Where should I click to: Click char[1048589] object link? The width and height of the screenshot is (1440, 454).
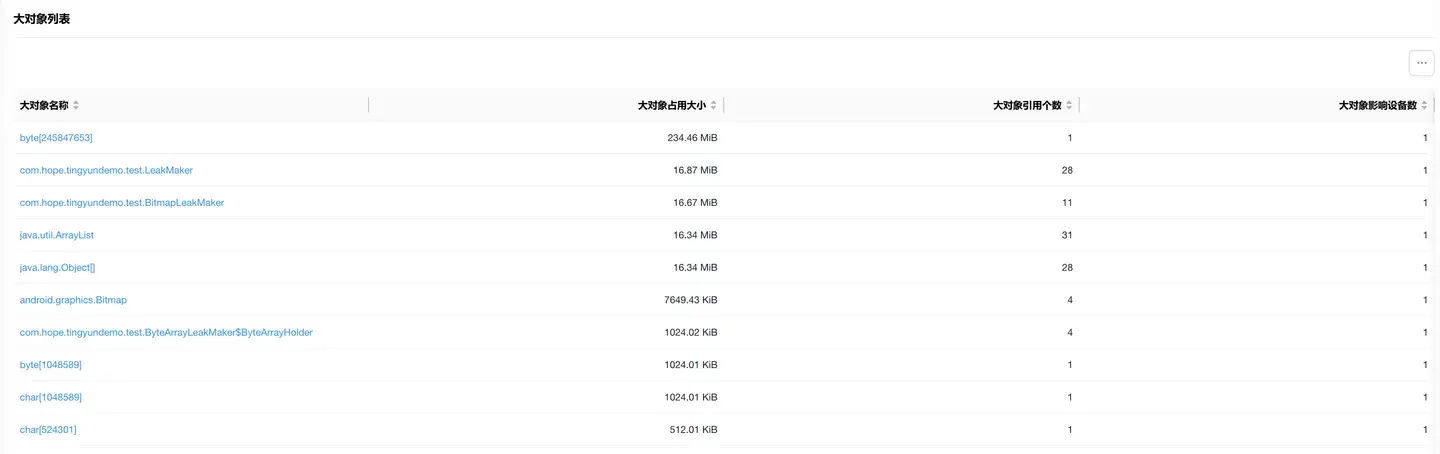[51, 397]
